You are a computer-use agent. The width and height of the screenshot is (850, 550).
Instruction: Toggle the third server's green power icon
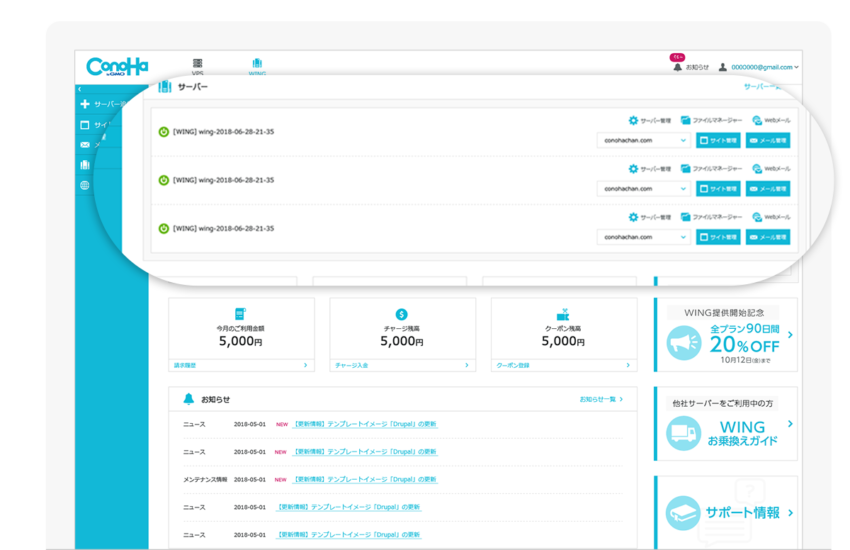164,228
